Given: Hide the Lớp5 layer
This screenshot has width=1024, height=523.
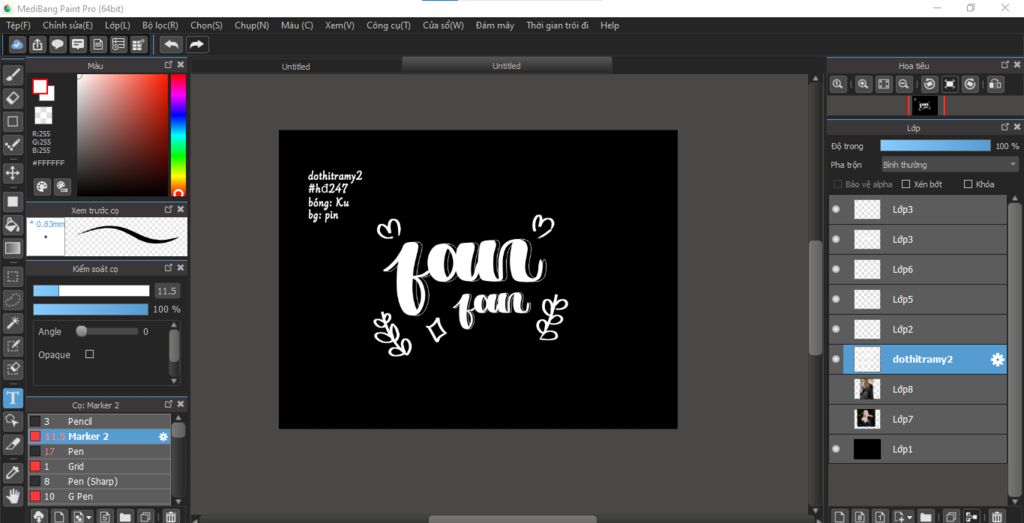Looking at the screenshot, I should 836,300.
